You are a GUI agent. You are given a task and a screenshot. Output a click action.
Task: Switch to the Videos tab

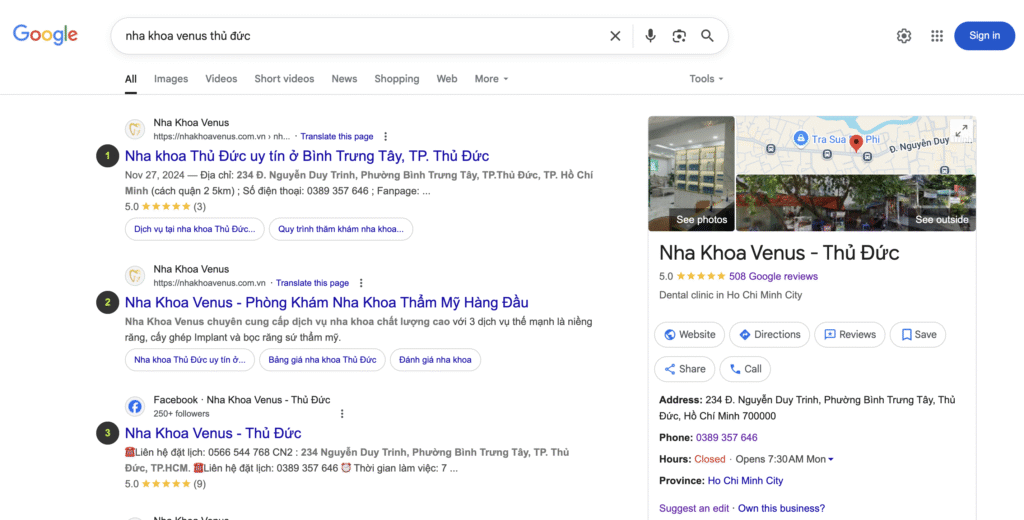coord(221,78)
